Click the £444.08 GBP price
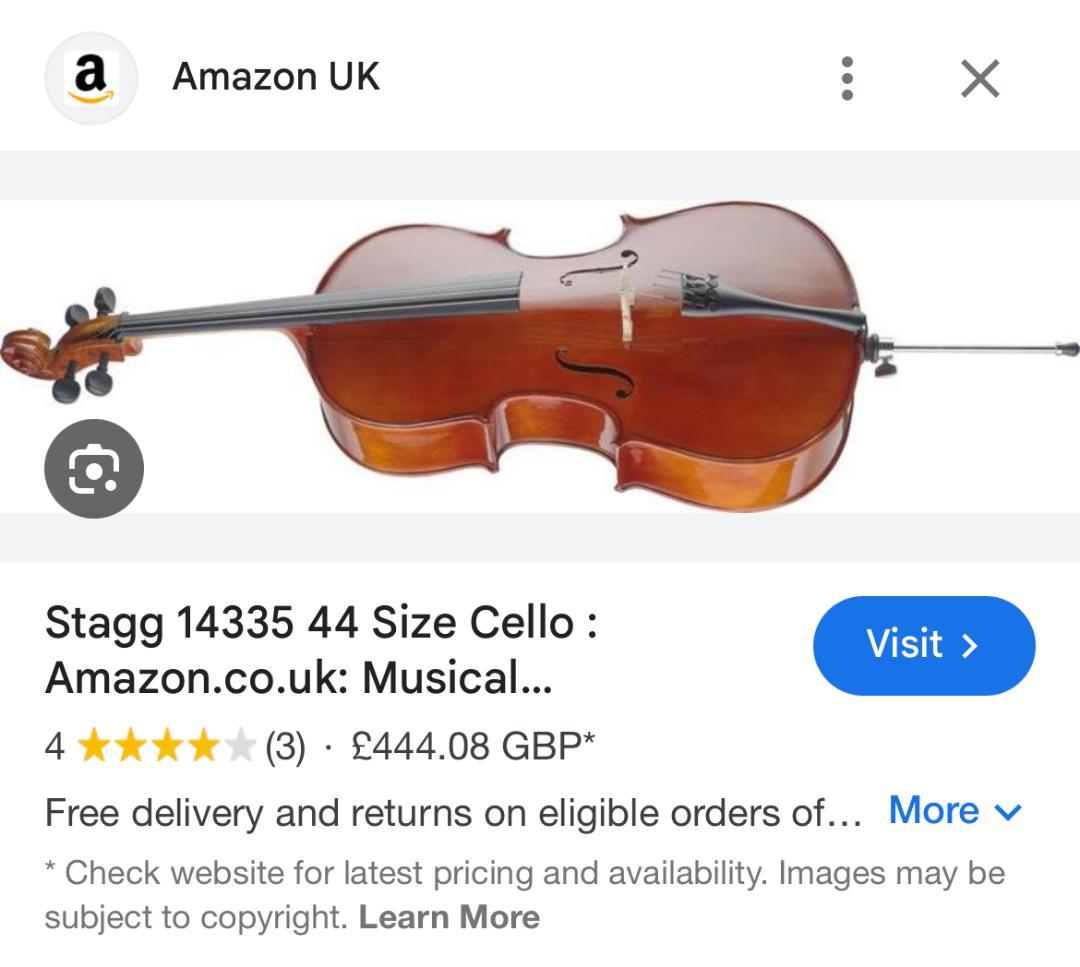Screen dimensions: 1080x967 click(x=473, y=746)
